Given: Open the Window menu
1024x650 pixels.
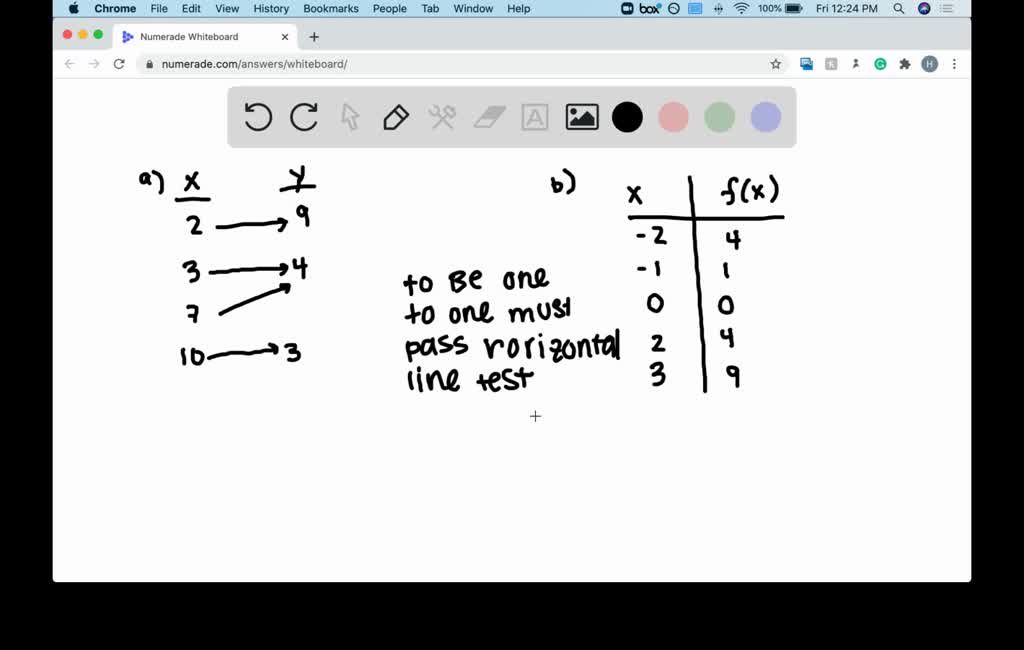Looking at the screenshot, I should coord(472,8).
